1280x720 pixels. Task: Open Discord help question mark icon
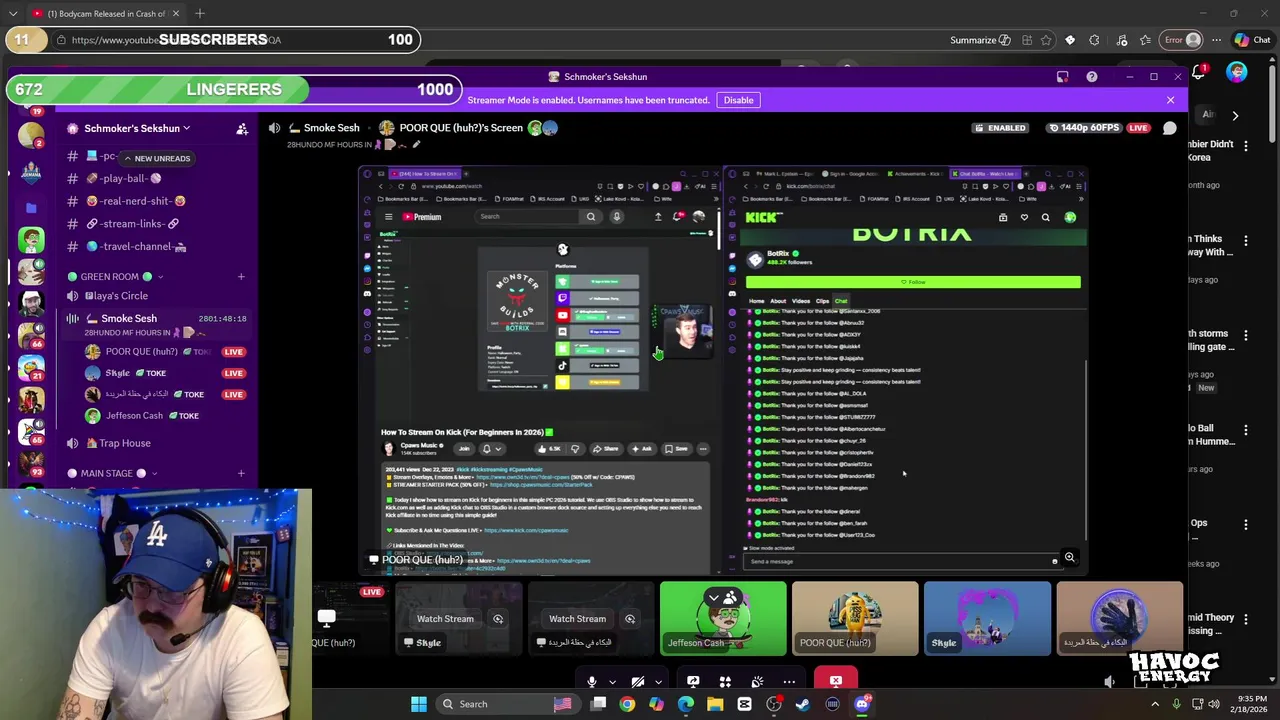1092,77
